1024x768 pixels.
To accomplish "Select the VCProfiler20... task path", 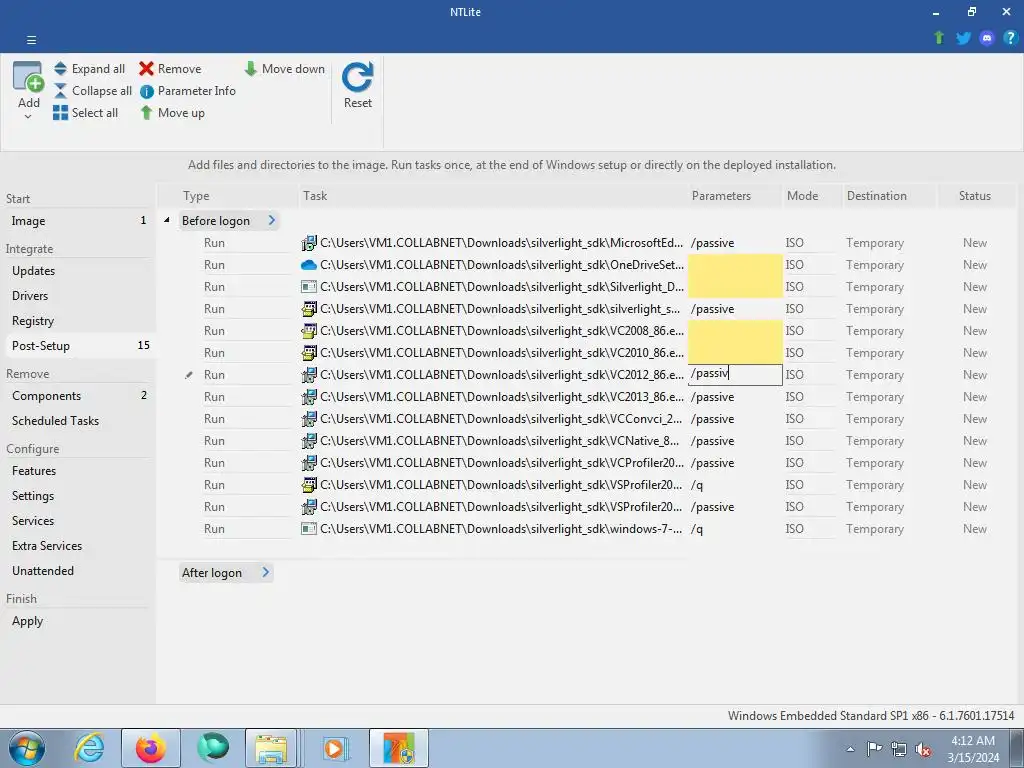I will click(x=502, y=463).
